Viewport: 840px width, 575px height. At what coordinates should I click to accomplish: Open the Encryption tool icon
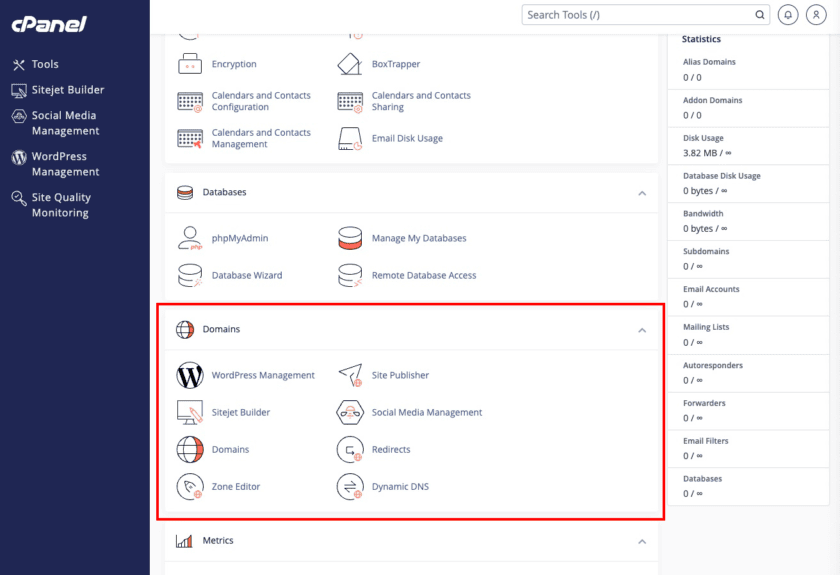(x=190, y=64)
